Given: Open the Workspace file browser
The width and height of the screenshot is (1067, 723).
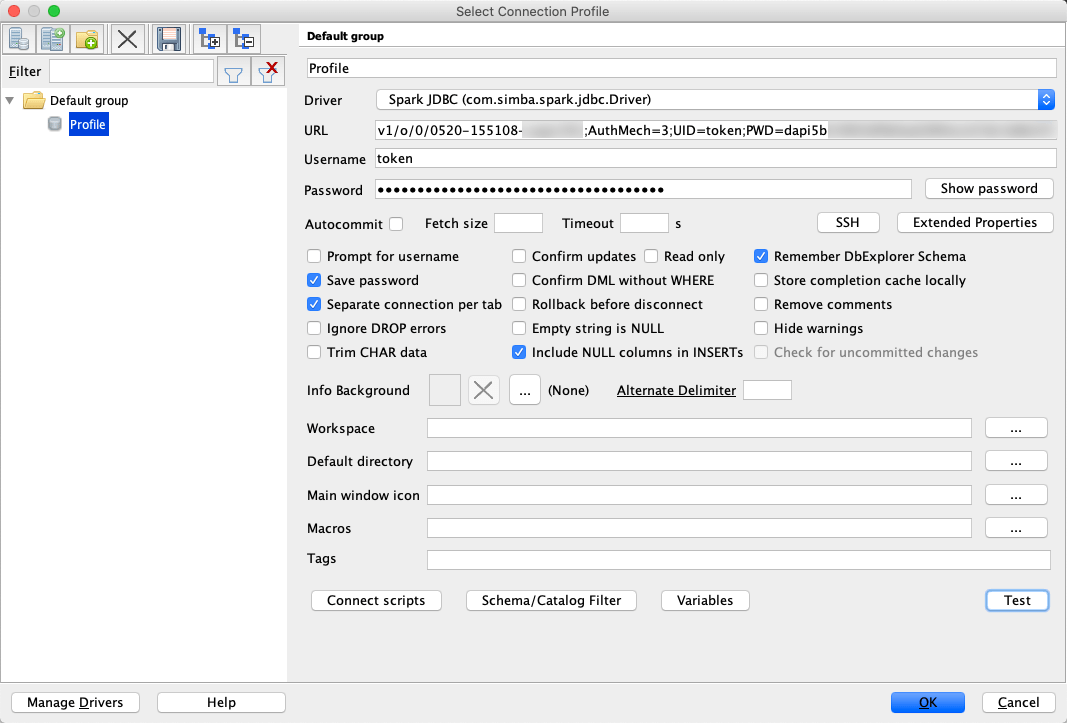Looking at the screenshot, I should (x=1016, y=427).
